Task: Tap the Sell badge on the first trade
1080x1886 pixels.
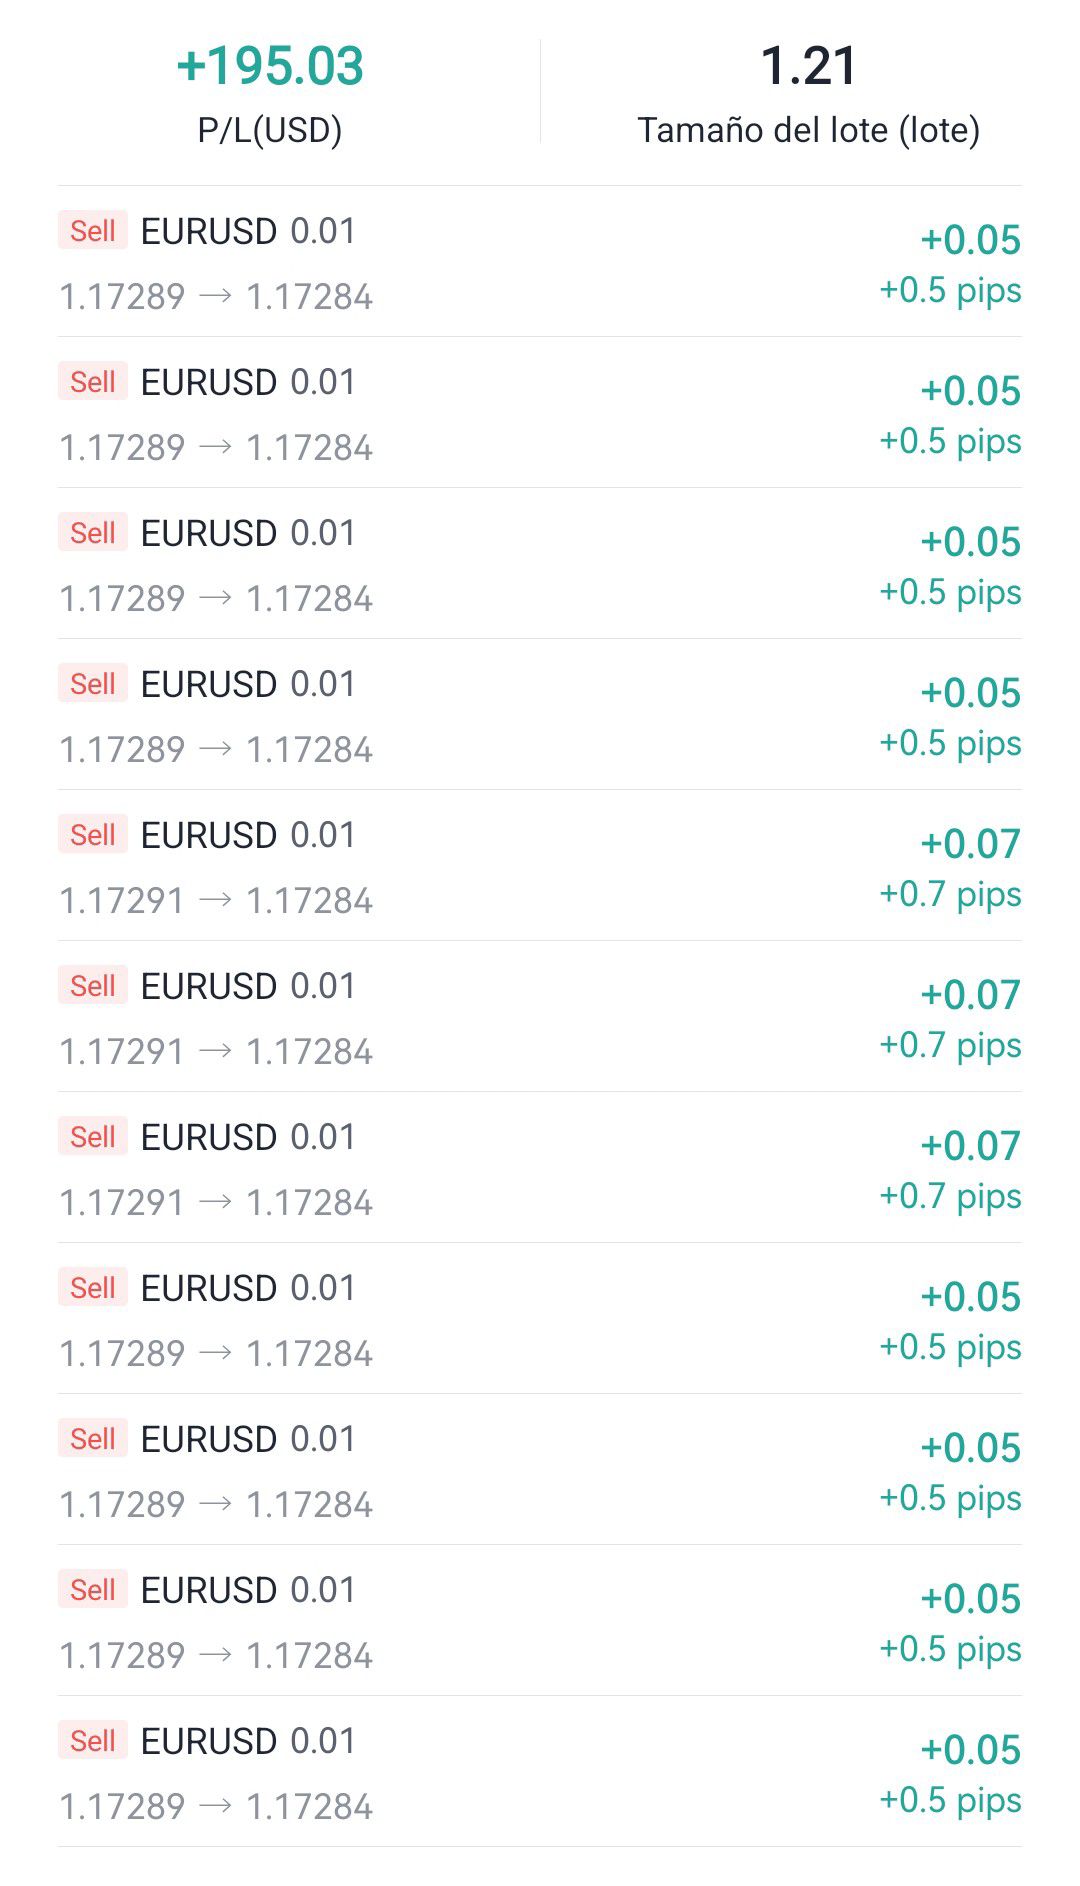Action: (93, 231)
